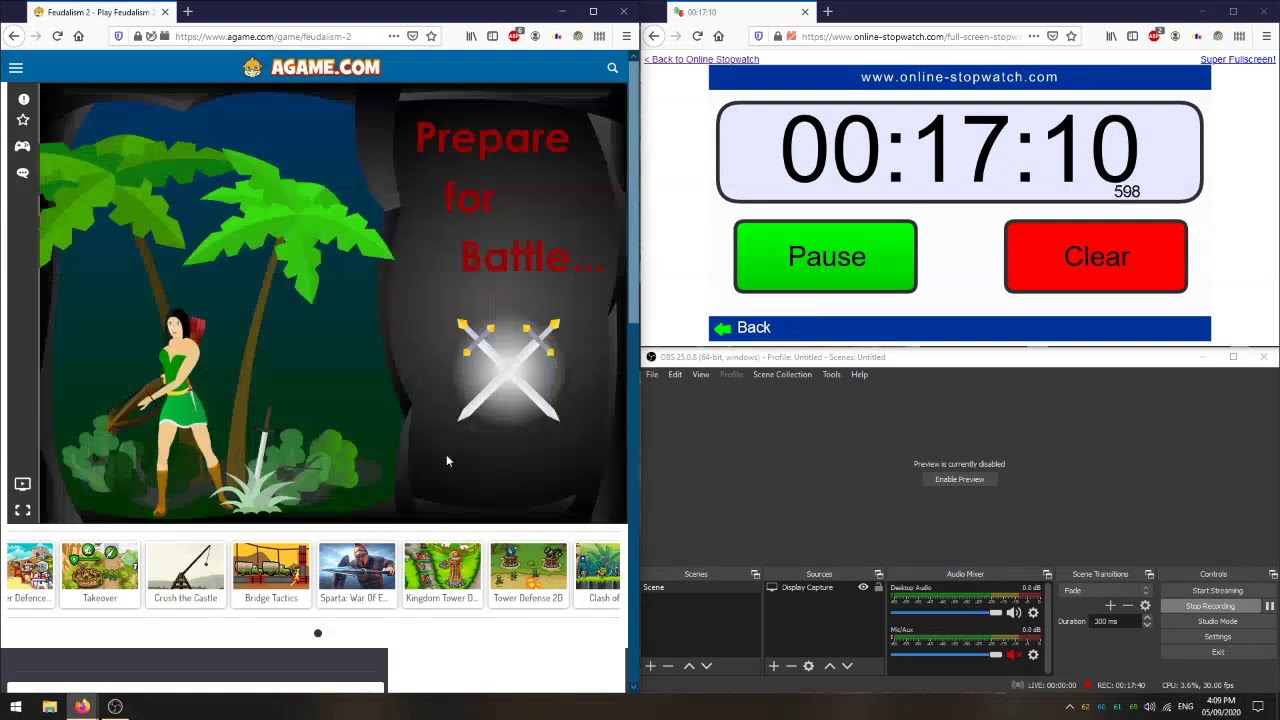The width and height of the screenshot is (1280, 720).
Task: Toggle Studio Mode in OBS
Action: click(1217, 621)
